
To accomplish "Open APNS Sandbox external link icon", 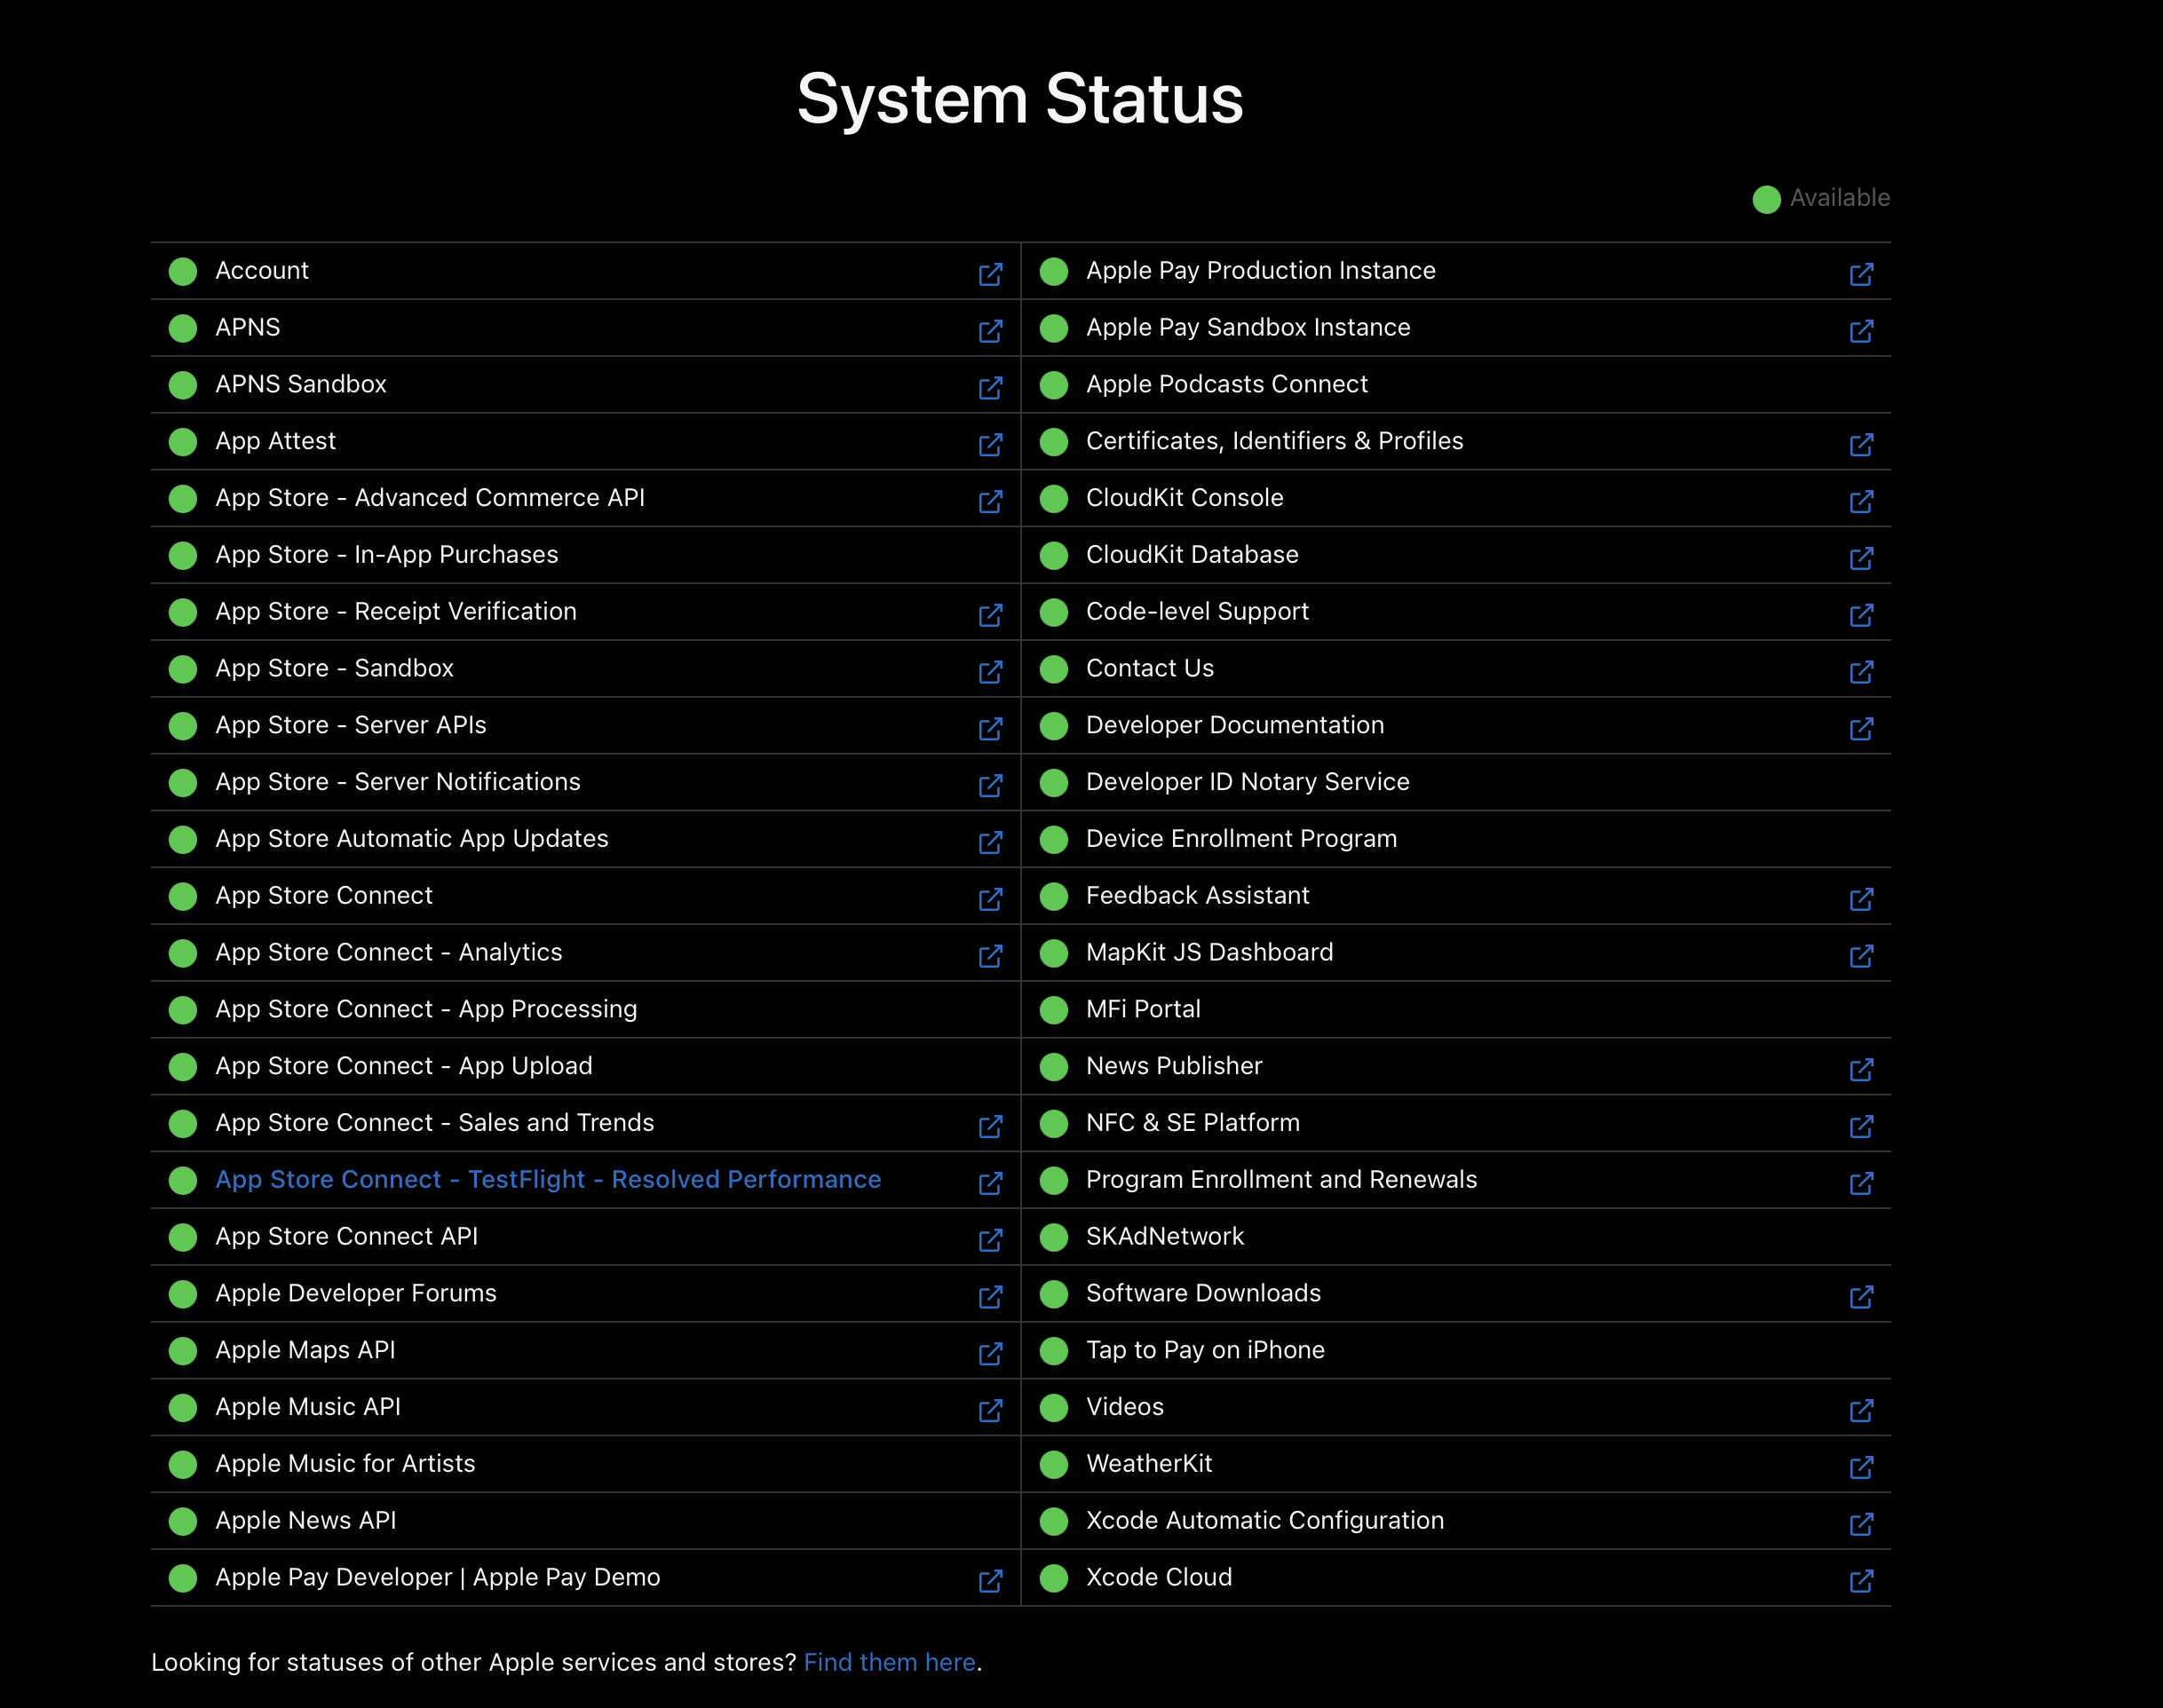I will click(990, 388).
